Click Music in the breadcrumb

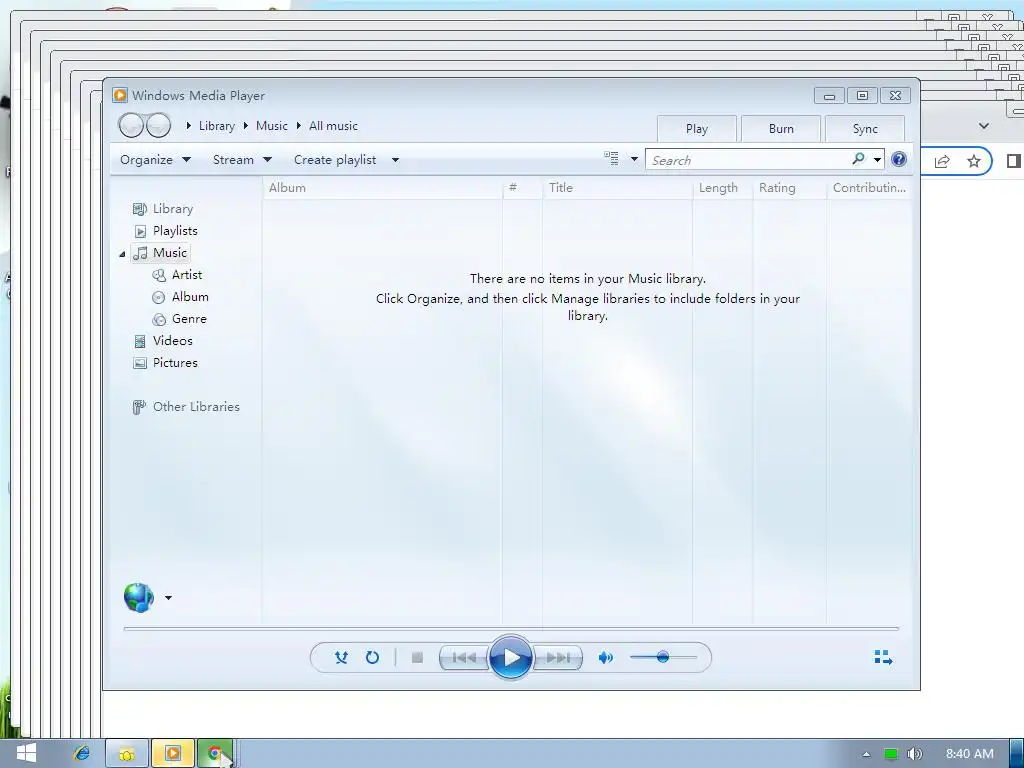(272, 126)
